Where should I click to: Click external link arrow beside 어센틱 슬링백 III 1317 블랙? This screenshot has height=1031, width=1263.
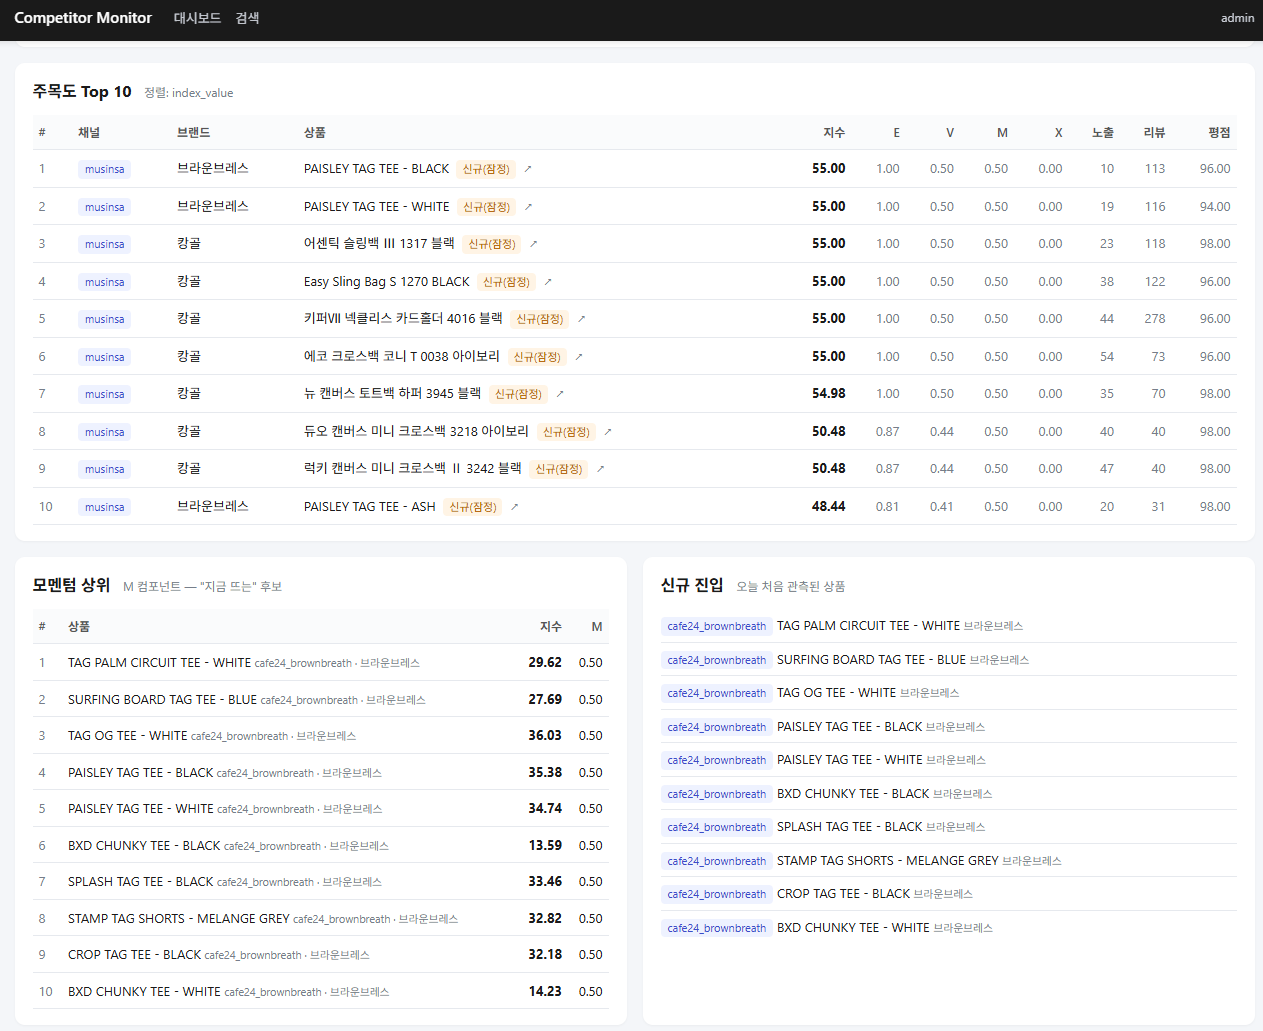[x=534, y=244]
